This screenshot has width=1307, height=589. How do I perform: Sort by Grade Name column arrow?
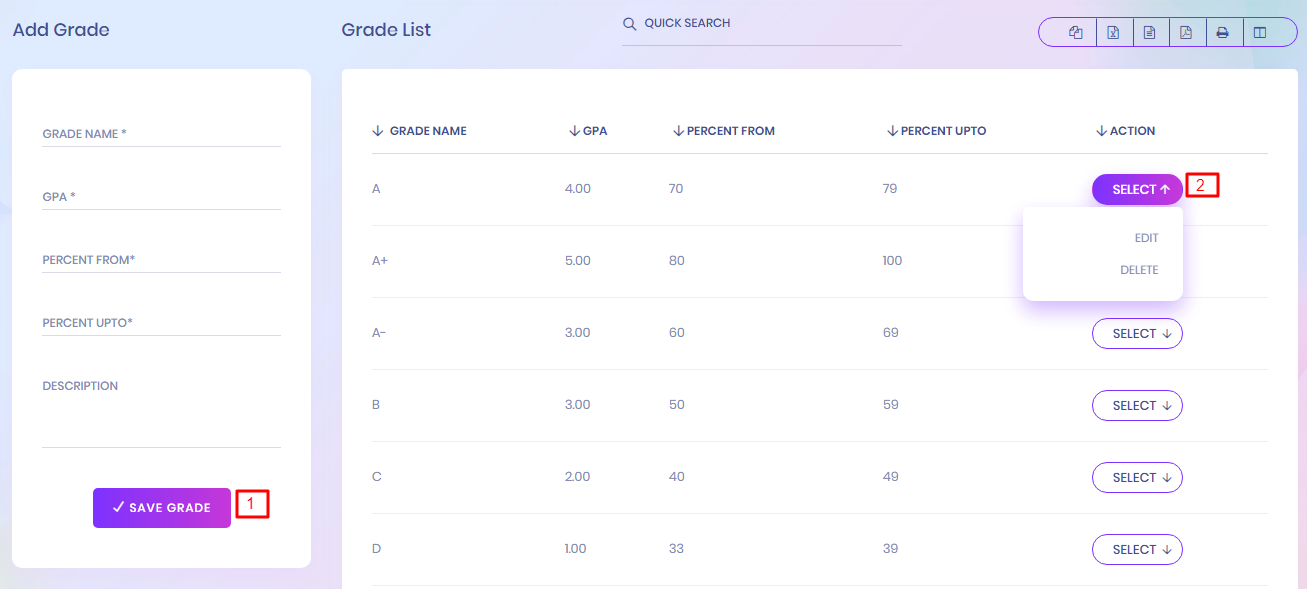click(x=378, y=131)
